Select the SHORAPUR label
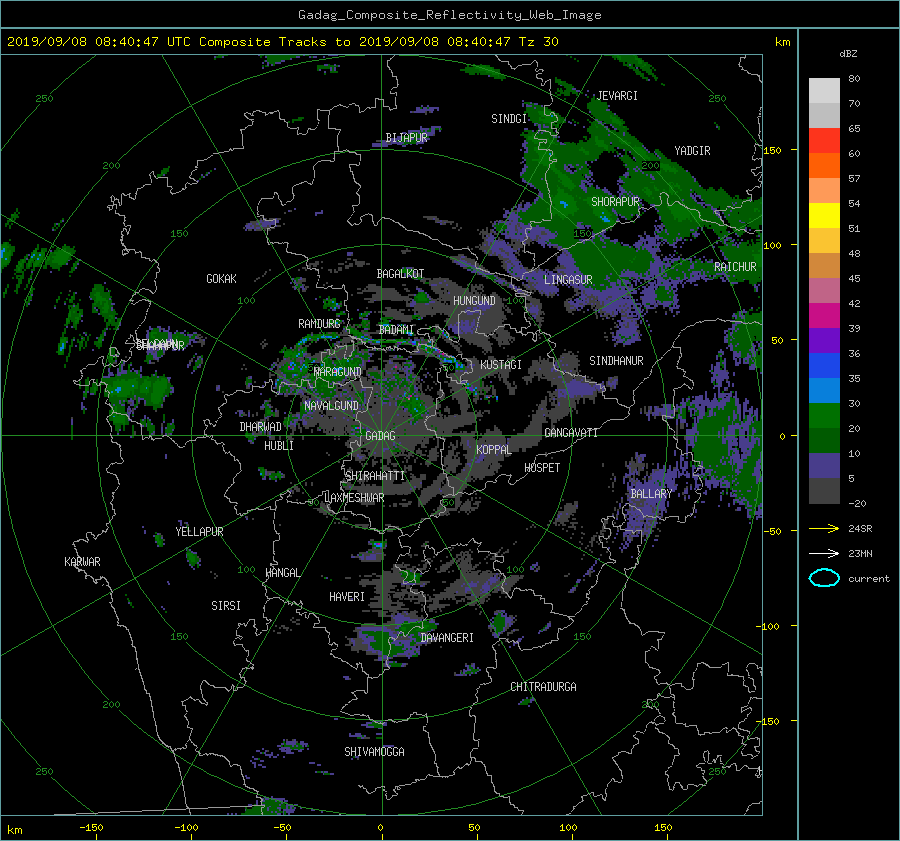Screen dimensions: 900x841 coord(615,202)
